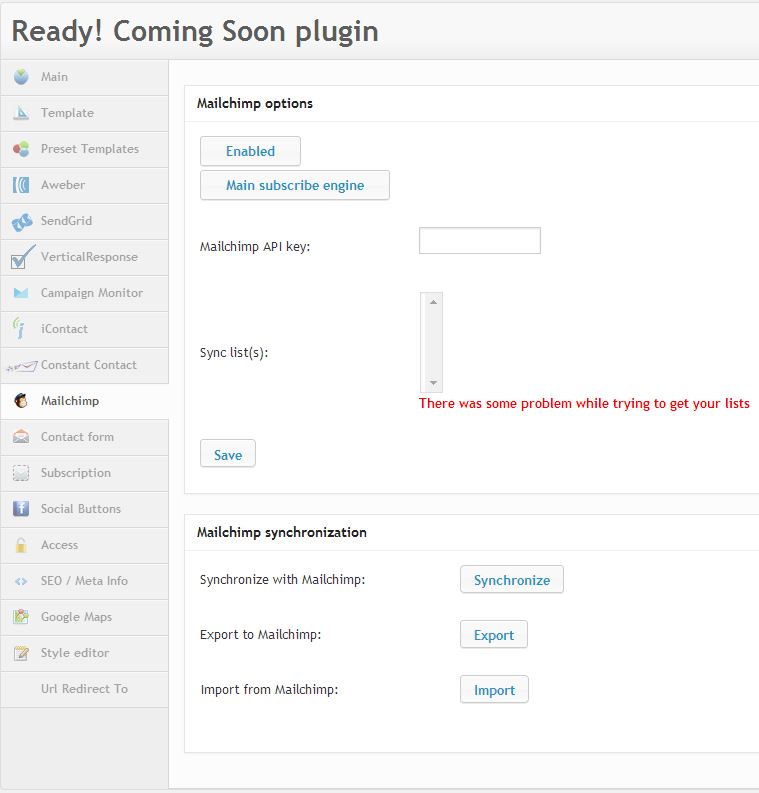The height and width of the screenshot is (793, 759).
Task: Click the Social Buttons Facebook icon
Action: tap(21, 509)
